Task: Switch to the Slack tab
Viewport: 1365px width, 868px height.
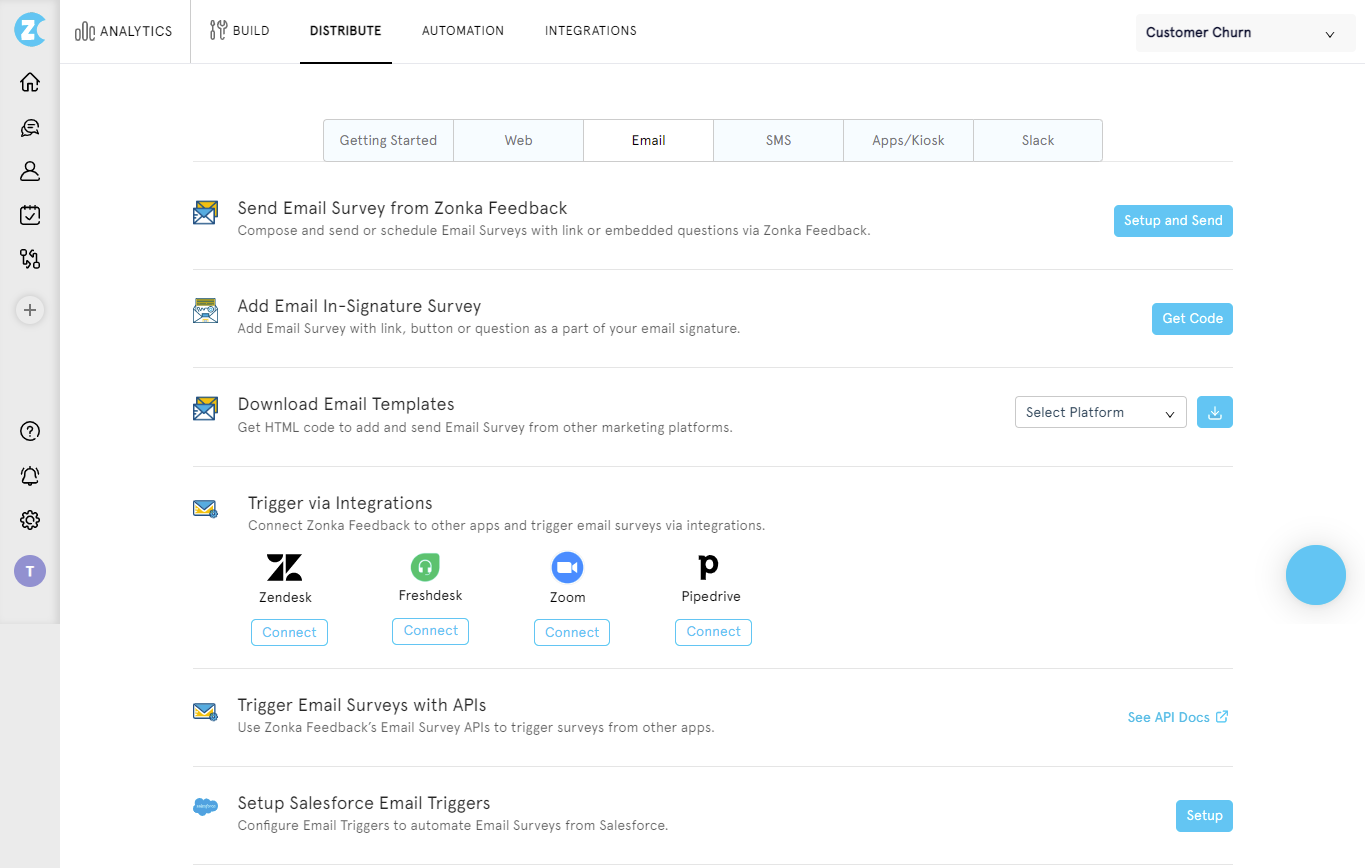Action: [1038, 141]
